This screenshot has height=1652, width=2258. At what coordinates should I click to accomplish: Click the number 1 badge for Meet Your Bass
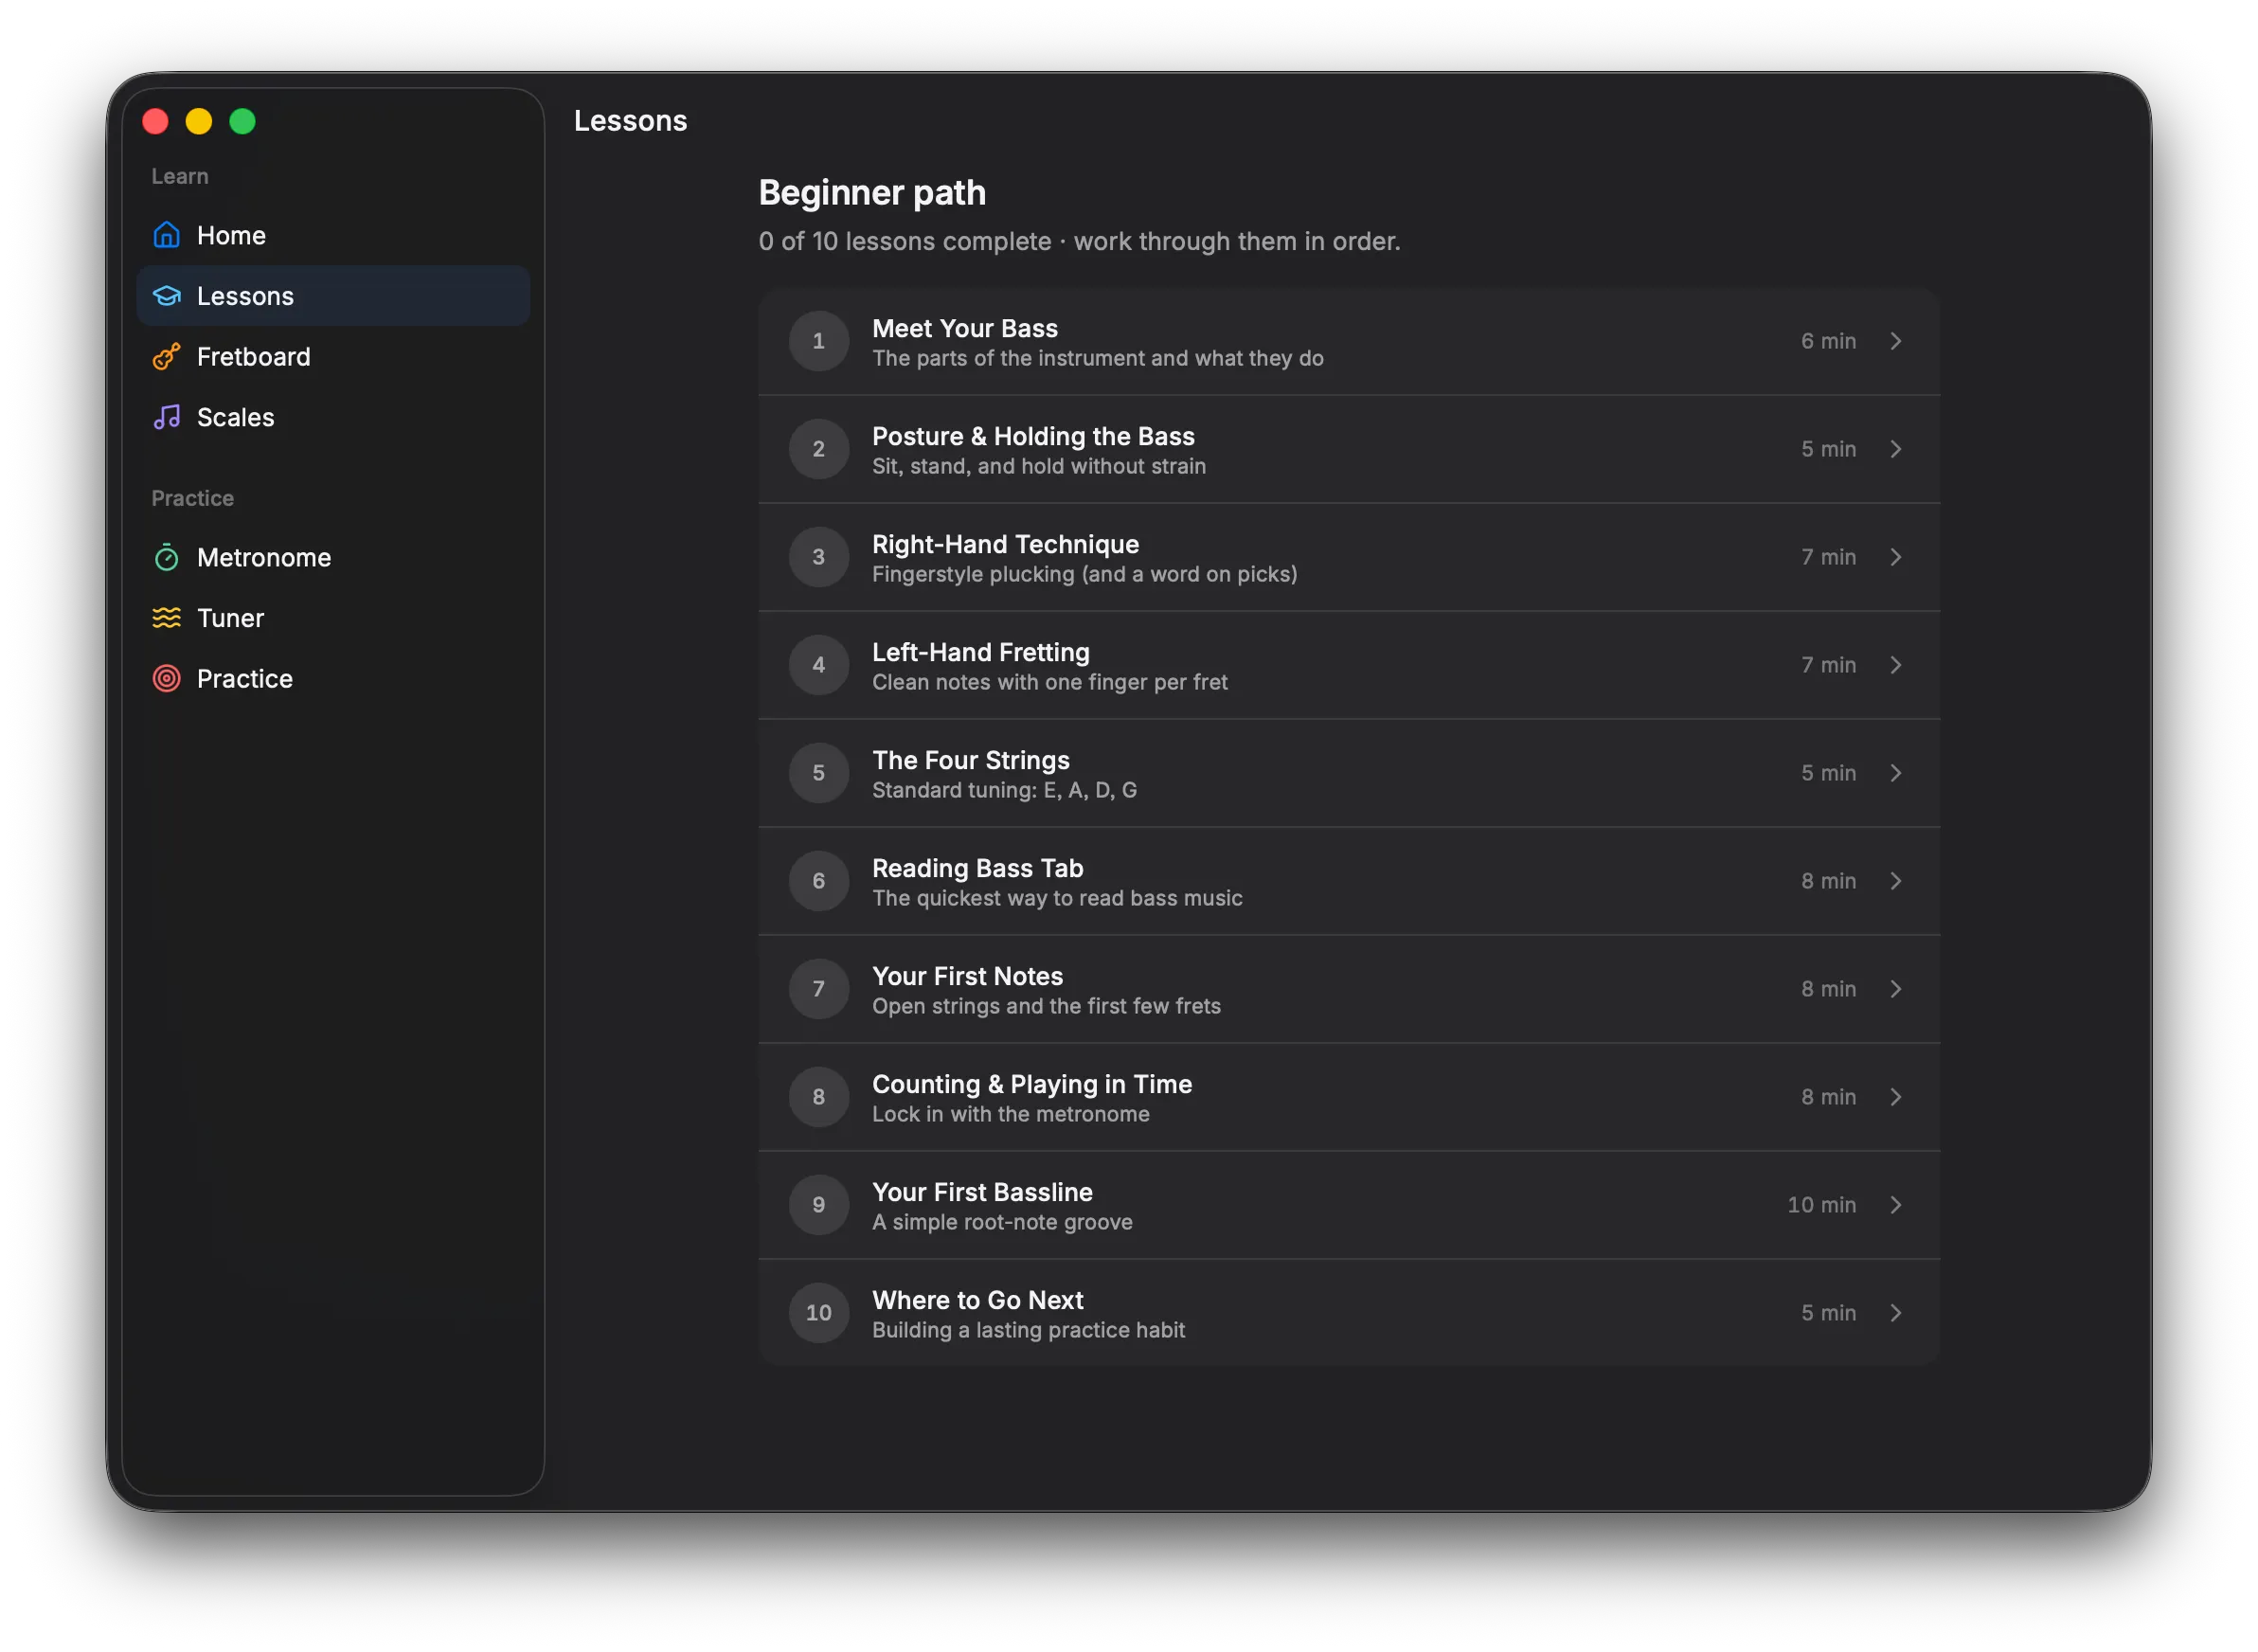[819, 341]
